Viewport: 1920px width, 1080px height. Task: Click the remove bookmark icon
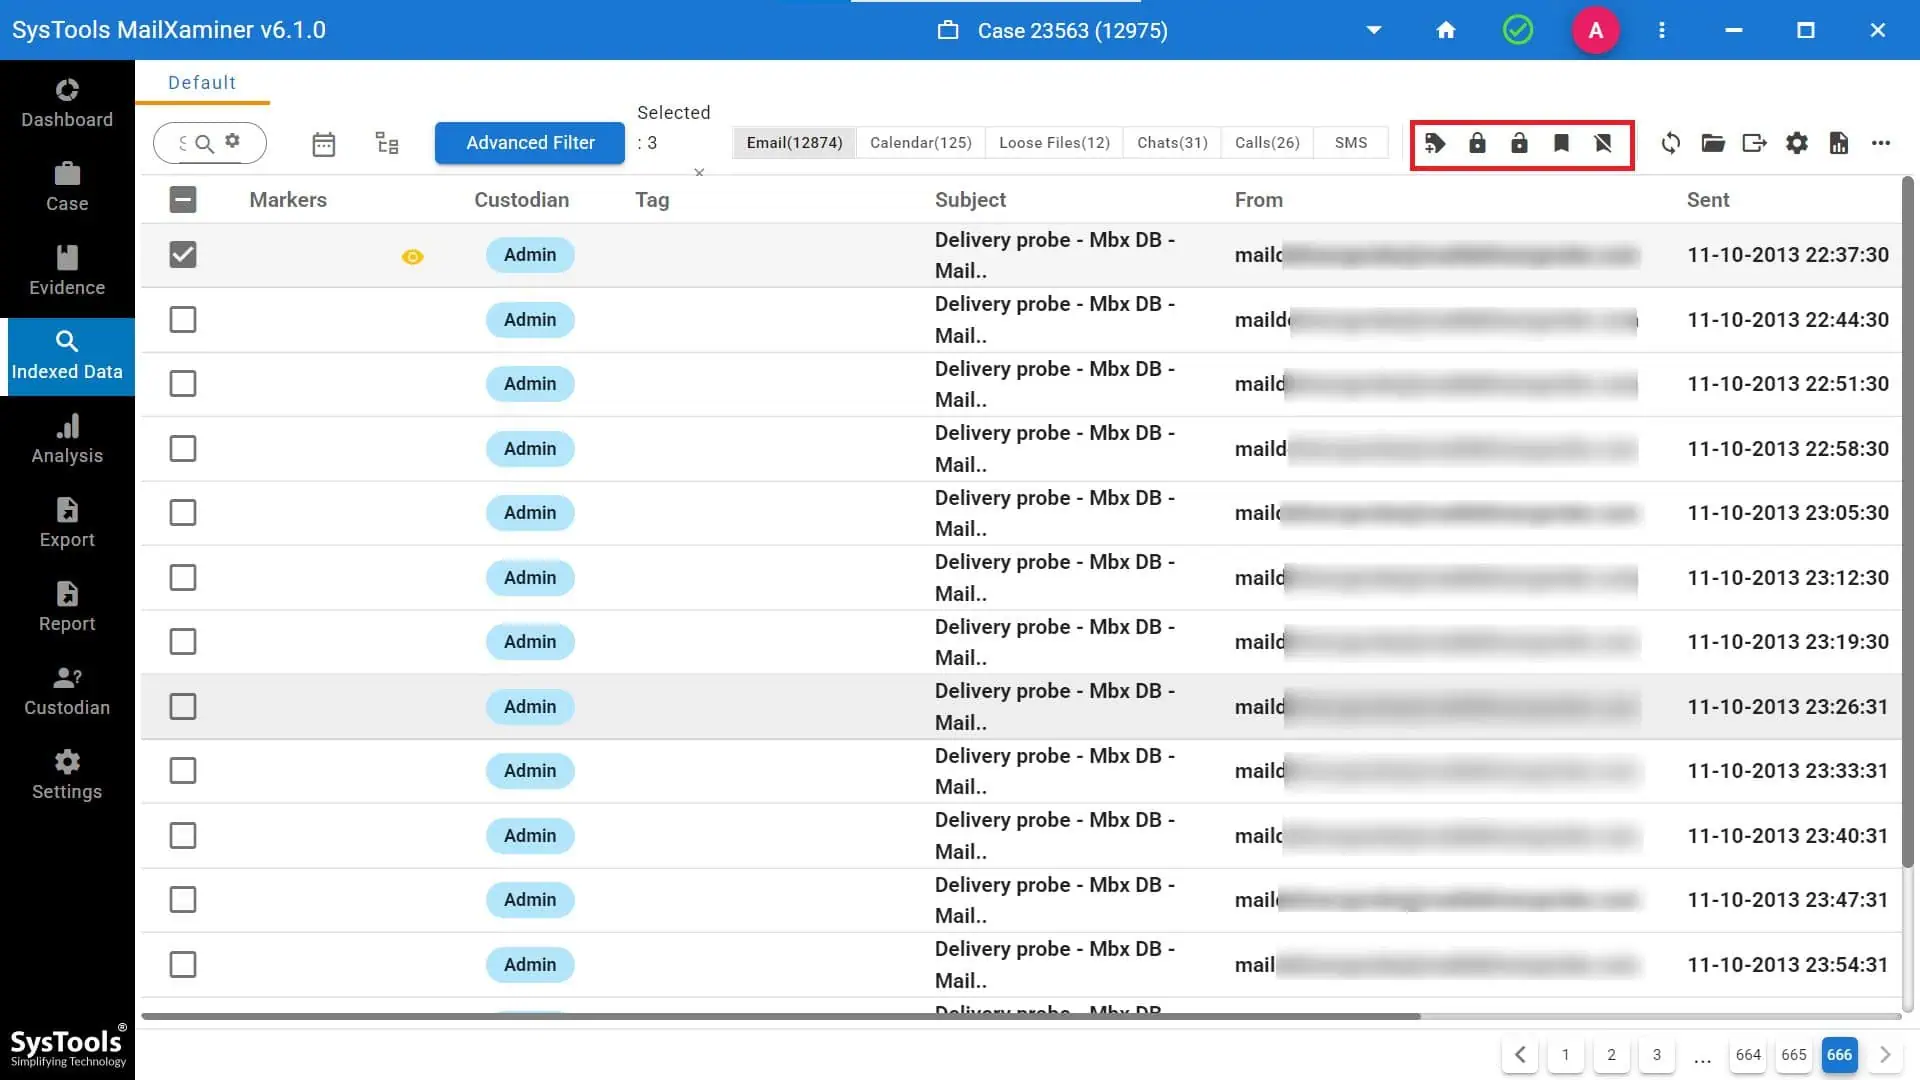point(1603,143)
